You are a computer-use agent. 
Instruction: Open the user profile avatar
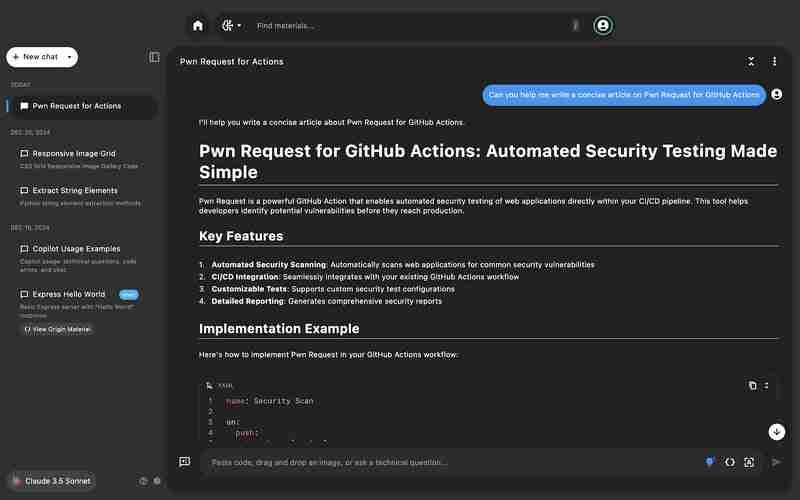tap(602, 25)
